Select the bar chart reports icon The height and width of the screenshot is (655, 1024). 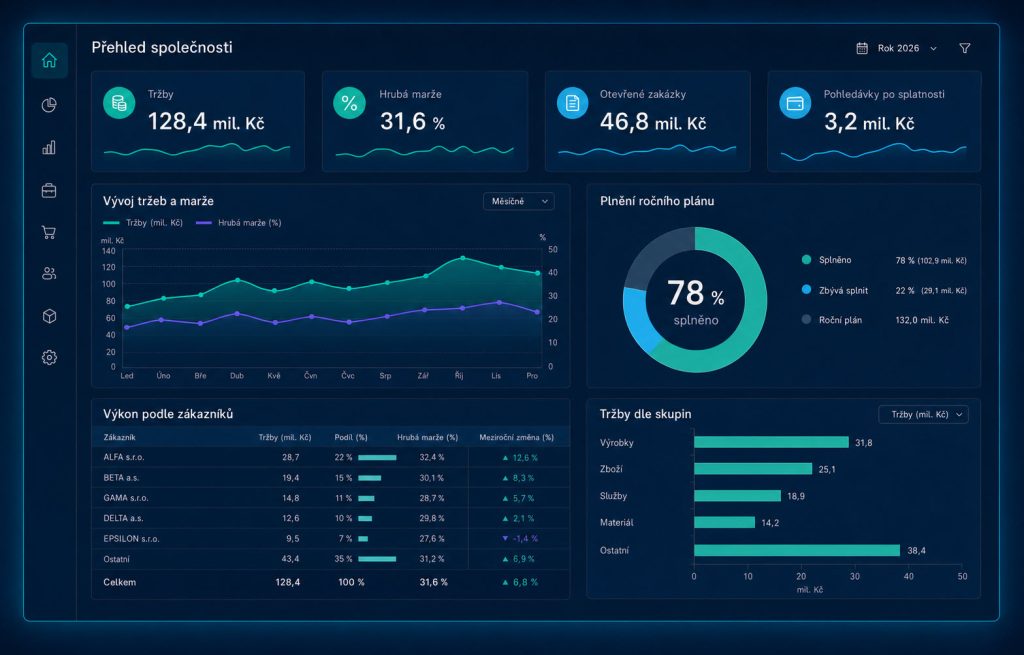coord(49,148)
